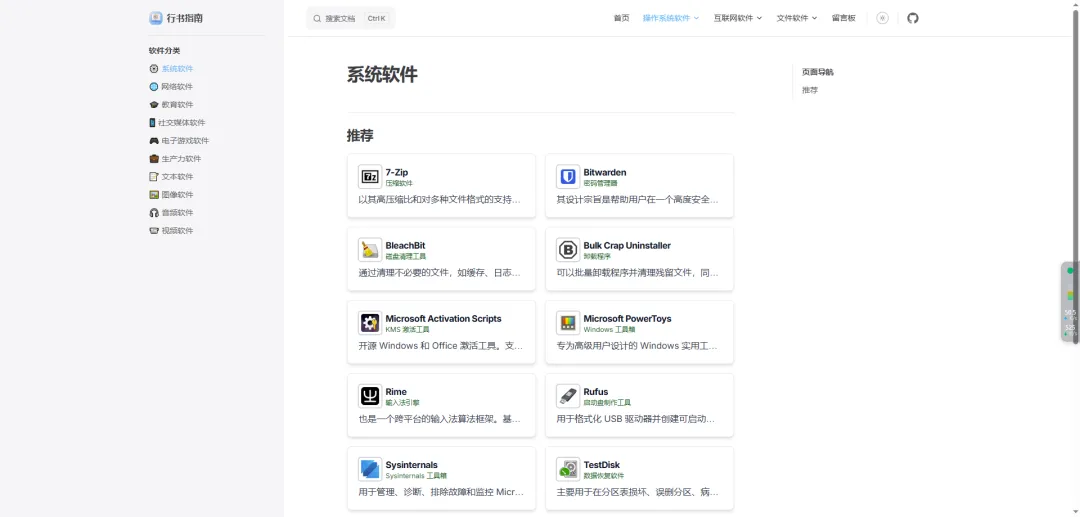1080x517 pixels.
Task: Click the 输入法引擎 tag under Rime
Action: point(402,403)
